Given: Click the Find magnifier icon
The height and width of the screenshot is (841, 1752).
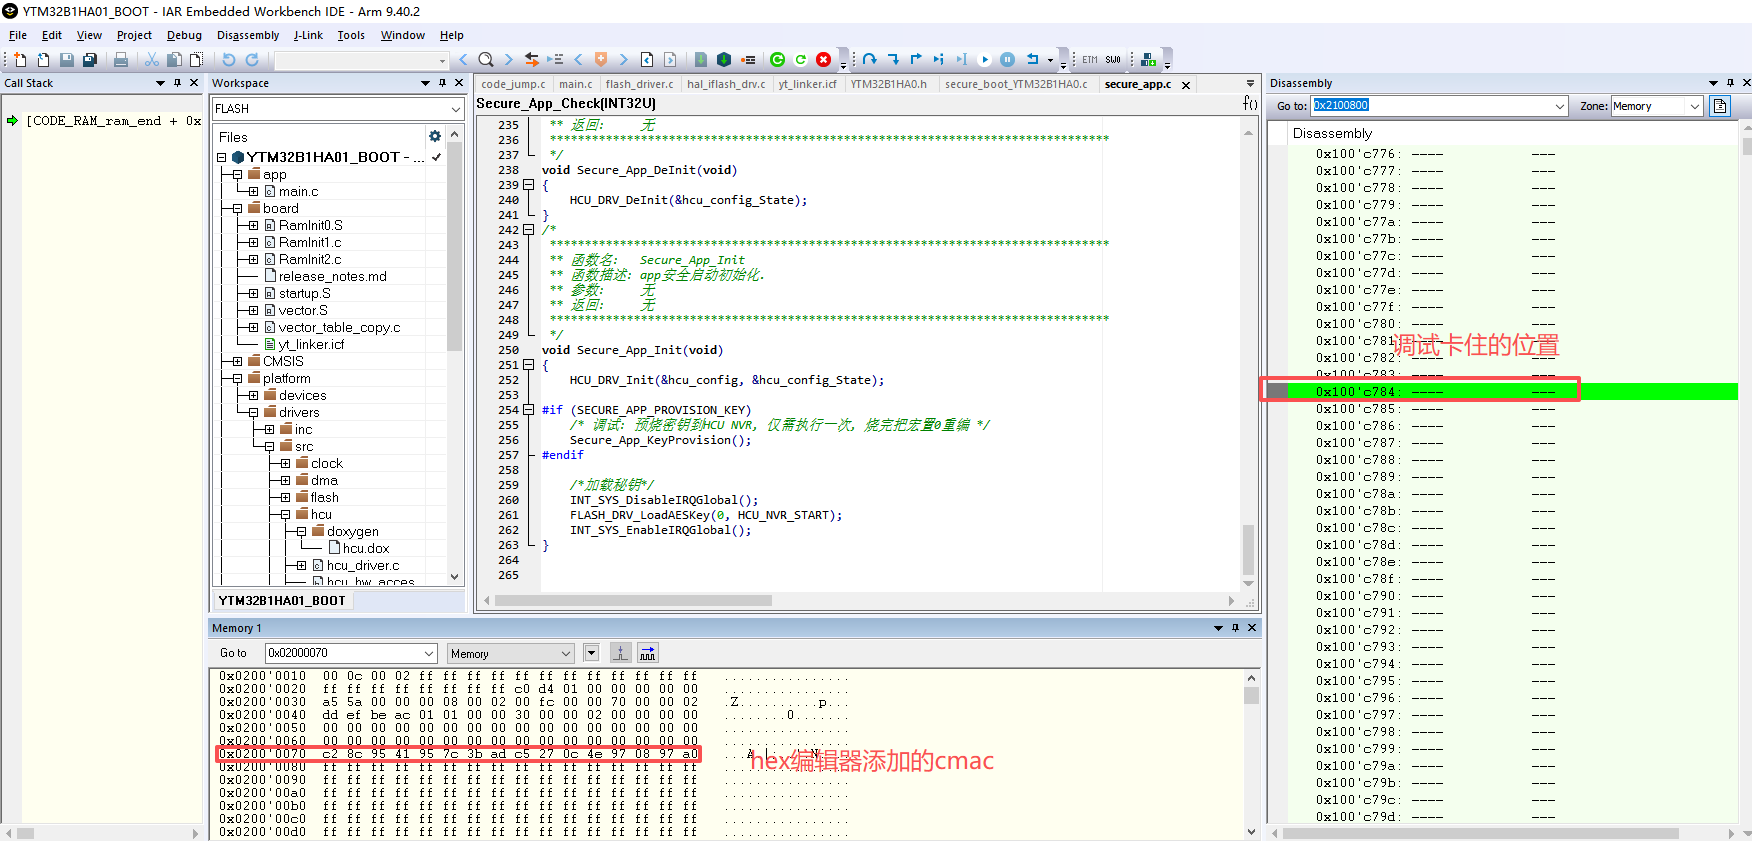Looking at the screenshot, I should point(486,60).
